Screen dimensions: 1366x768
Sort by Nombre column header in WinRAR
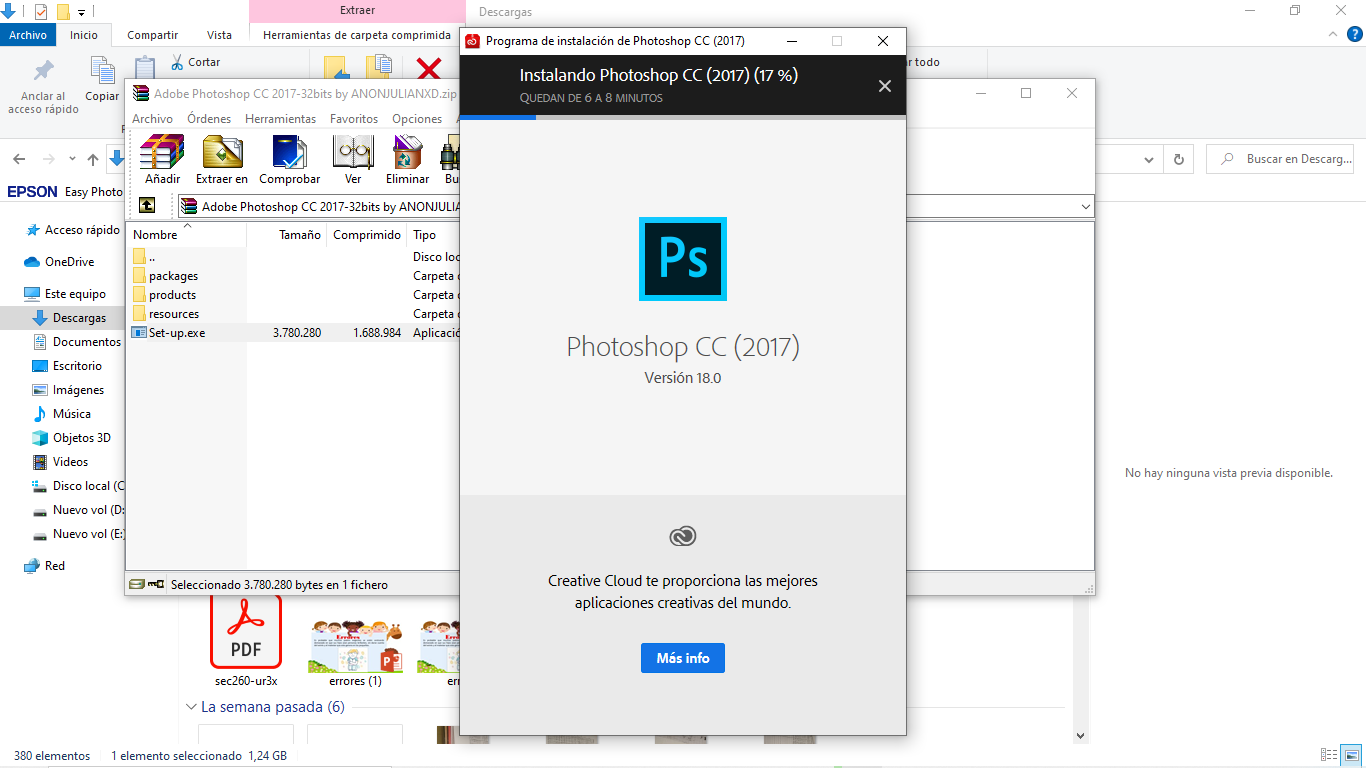(x=188, y=235)
